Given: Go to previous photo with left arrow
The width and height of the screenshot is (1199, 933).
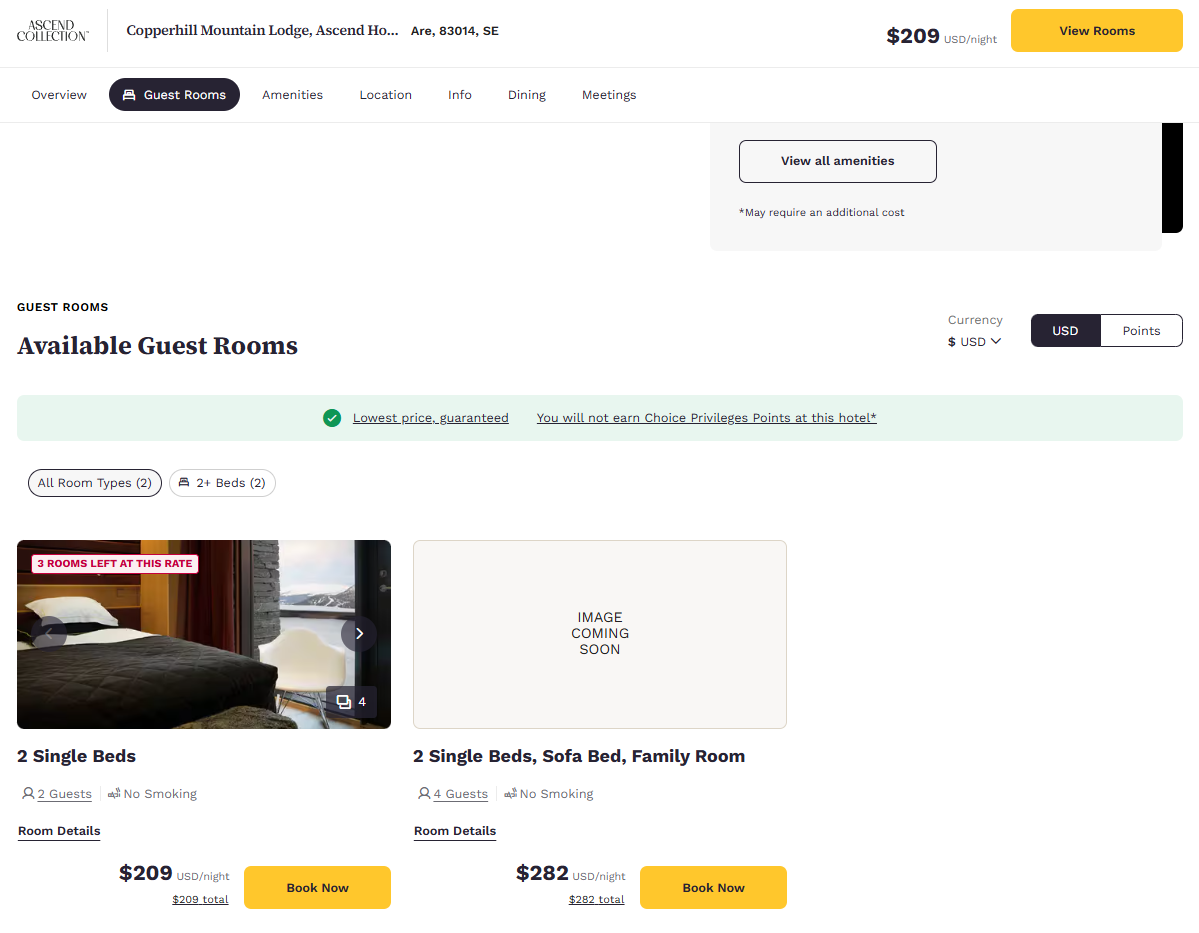Looking at the screenshot, I should pyautogui.click(x=49, y=634).
